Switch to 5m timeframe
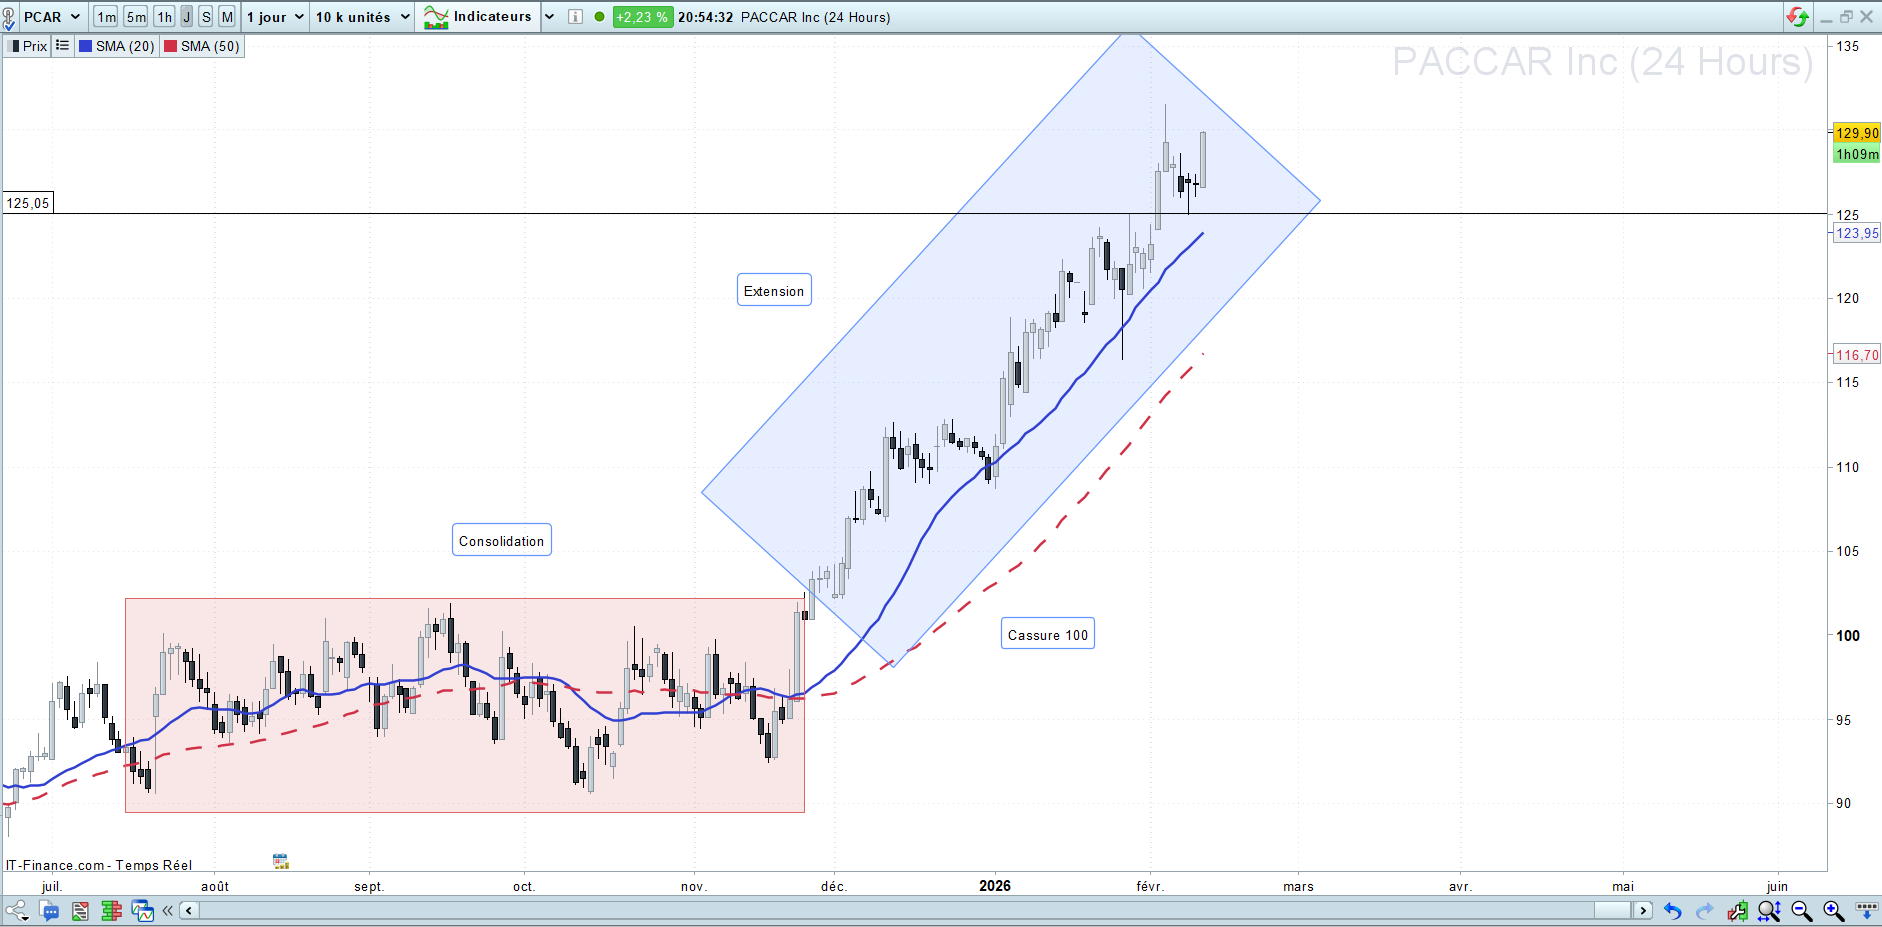This screenshot has height=927, width=1882. pos(136,17)
